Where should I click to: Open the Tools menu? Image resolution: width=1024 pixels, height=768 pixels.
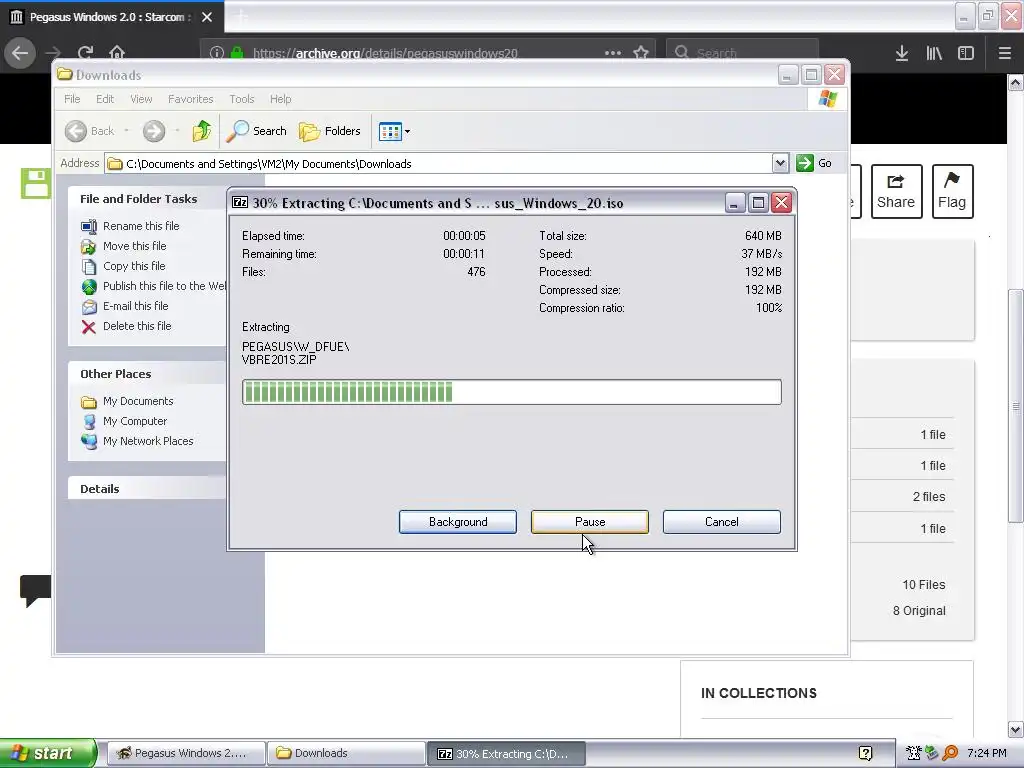click(242, 99)
